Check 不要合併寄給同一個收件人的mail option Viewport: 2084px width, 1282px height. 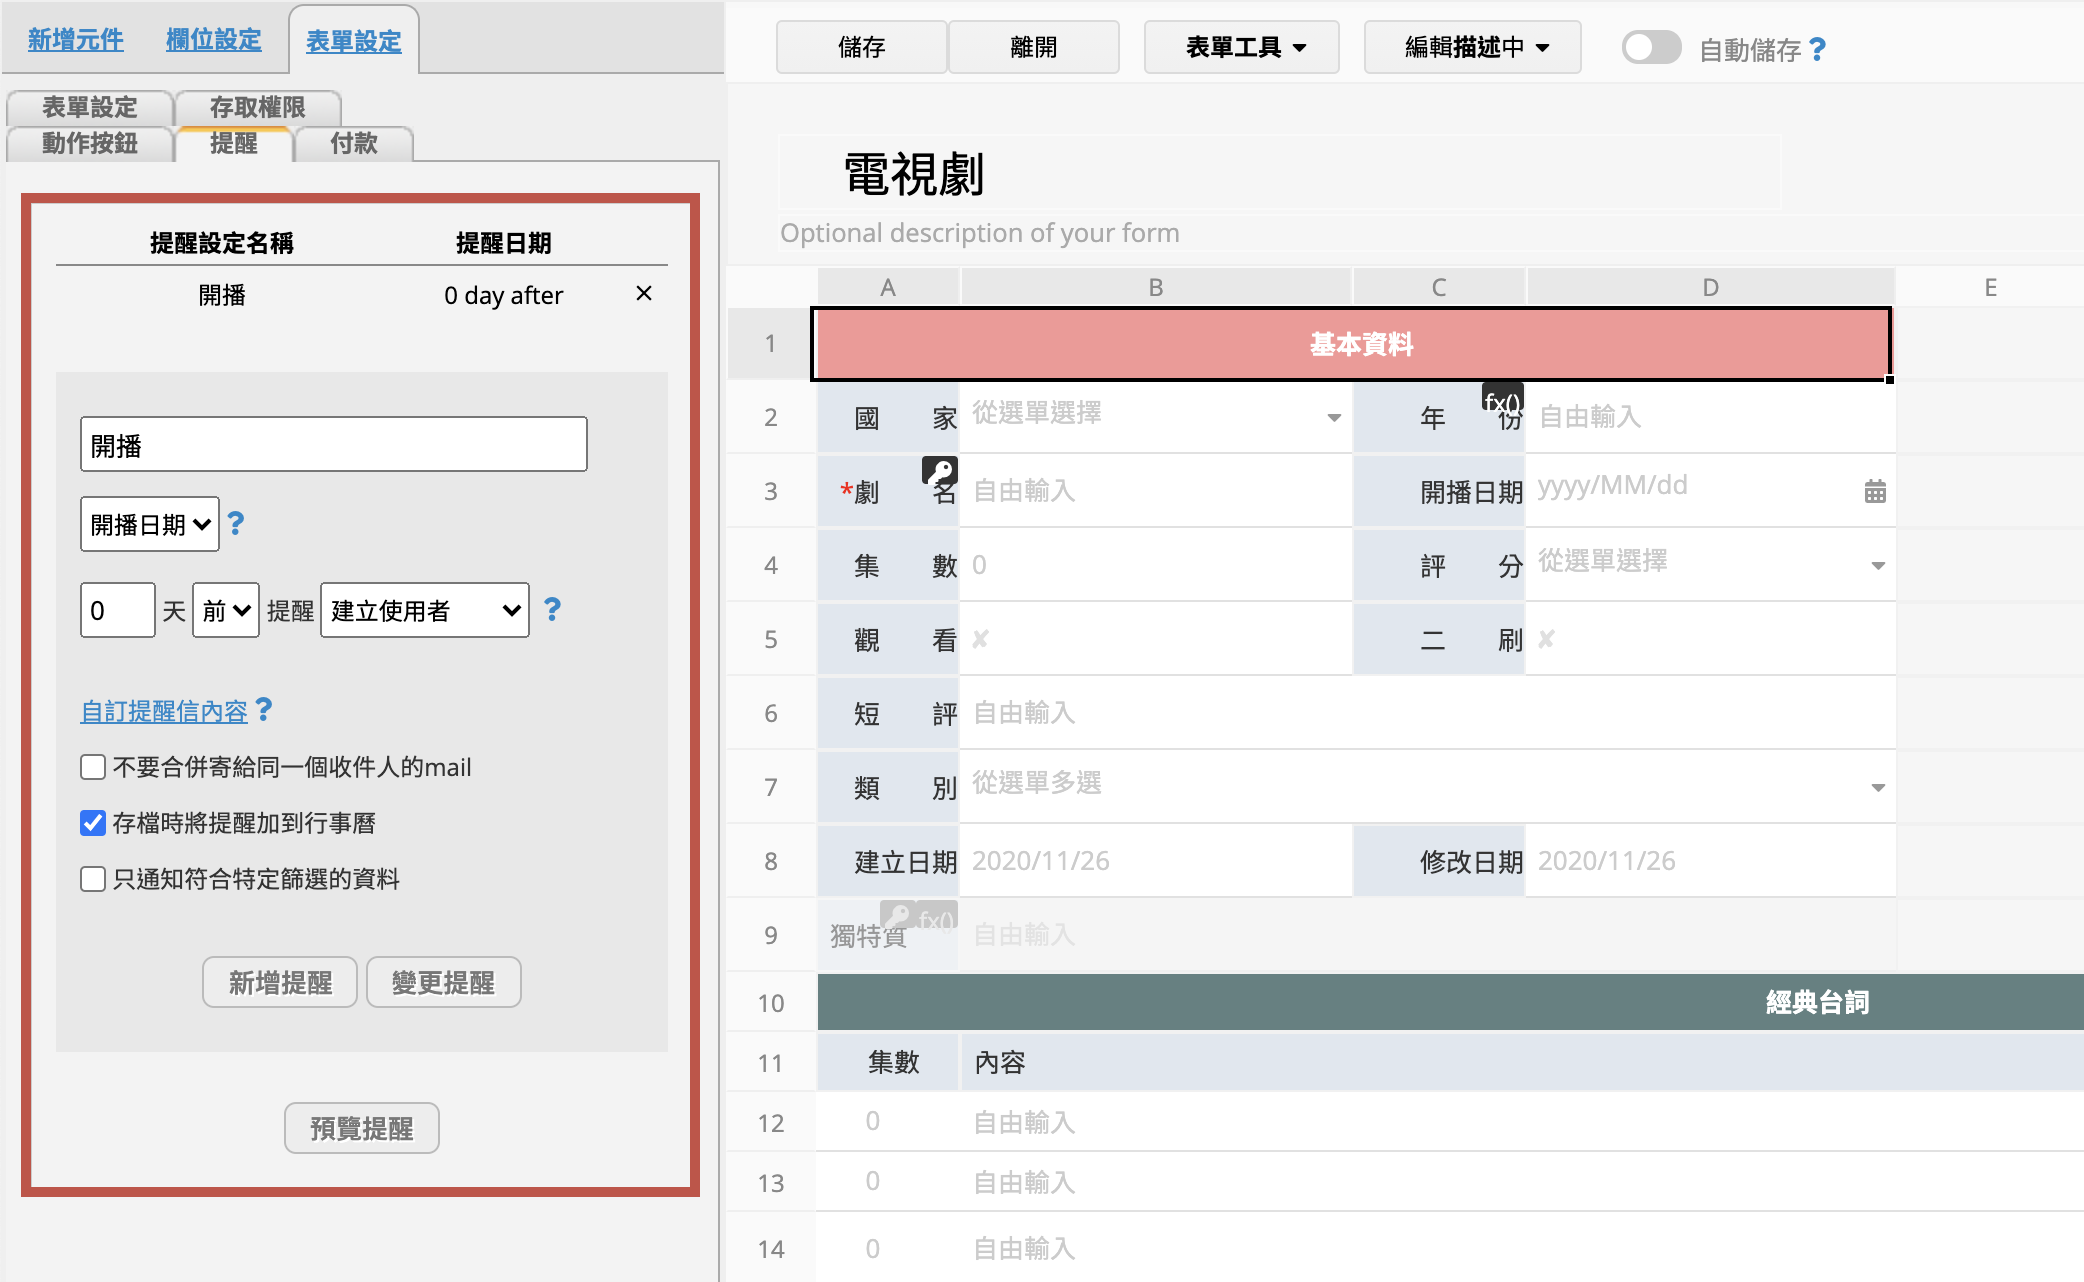pyautogui.click(x=93, y=767)
